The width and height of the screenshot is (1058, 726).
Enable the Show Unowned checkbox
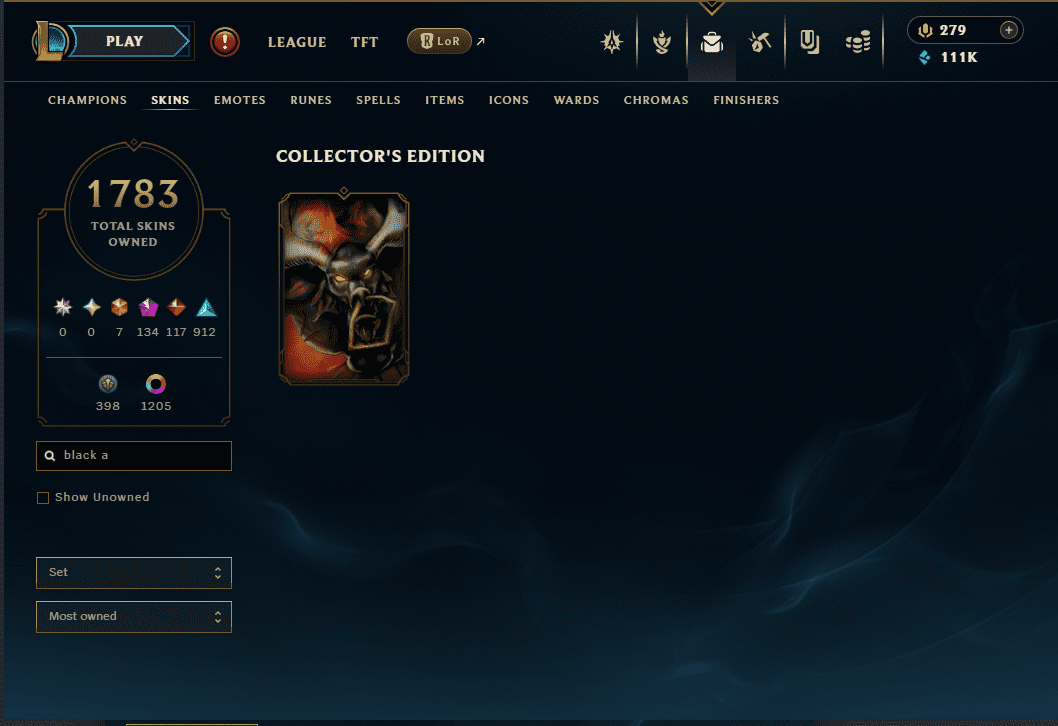pyautogui.click(x=43, y=498)
